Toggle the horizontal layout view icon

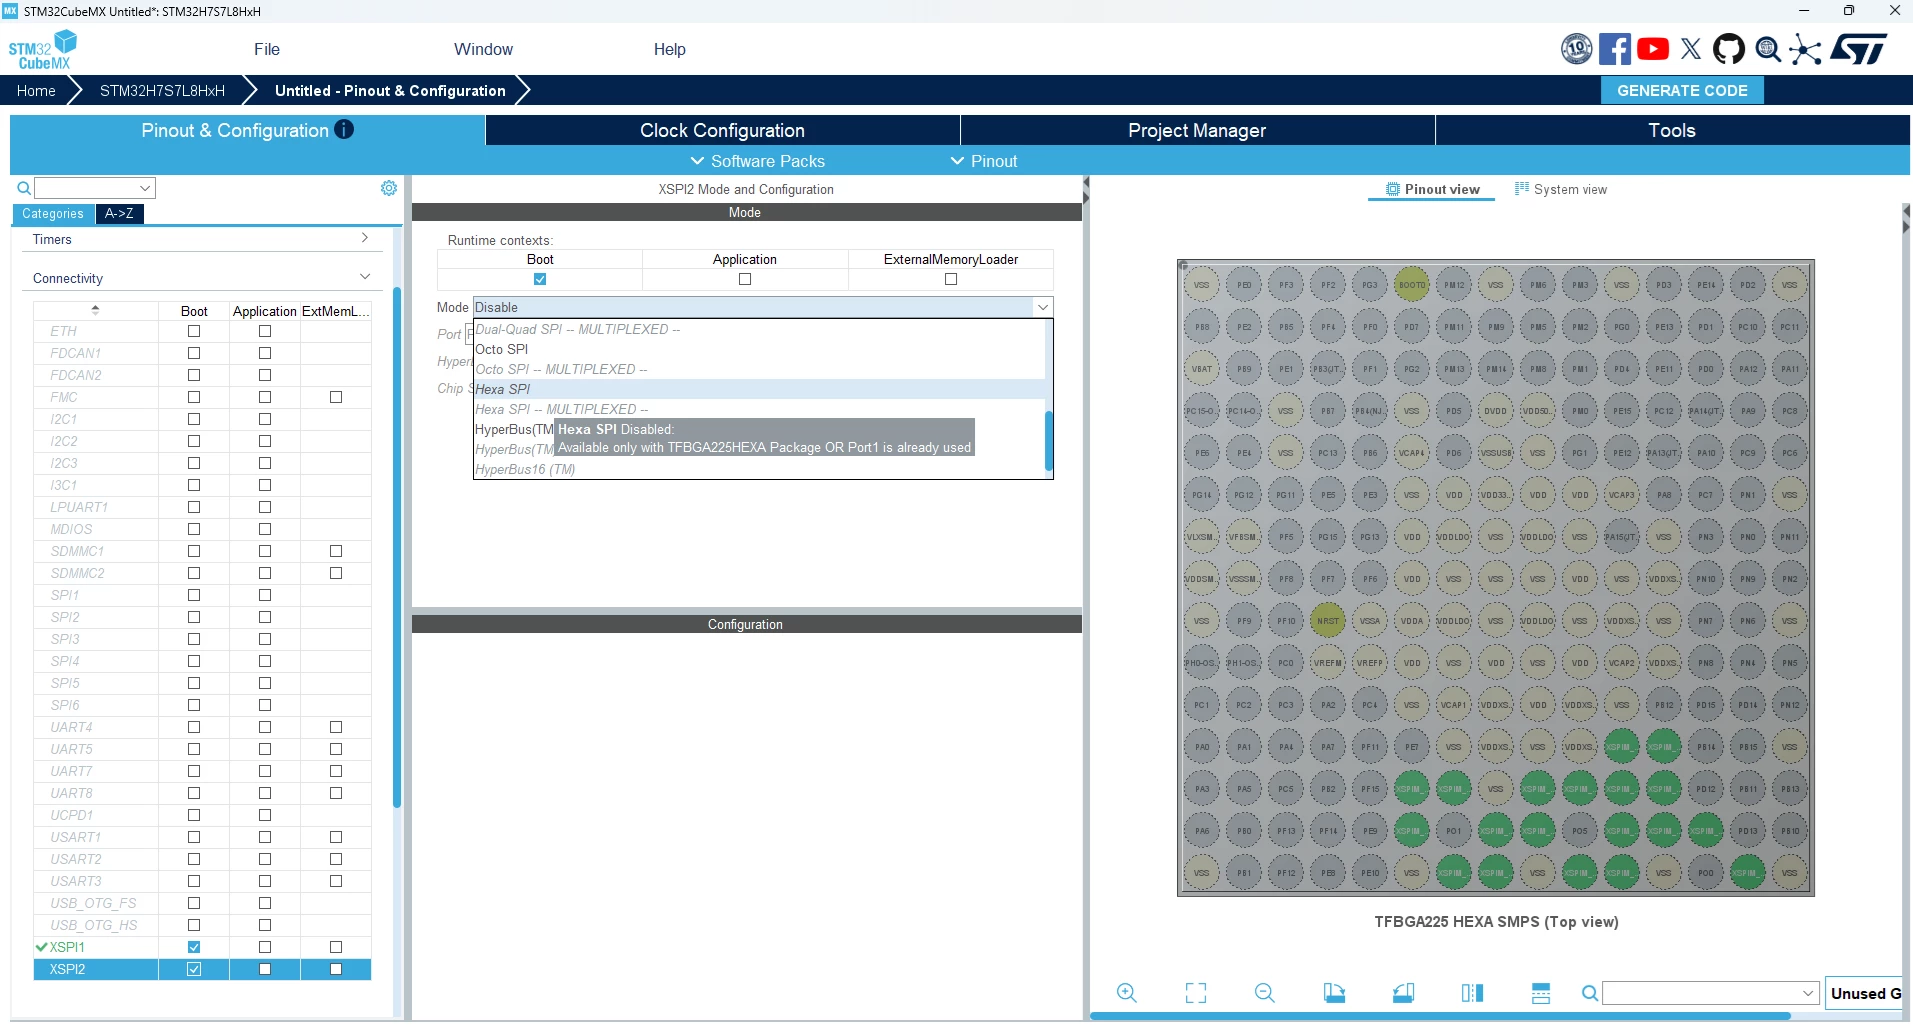point(1541,993)
